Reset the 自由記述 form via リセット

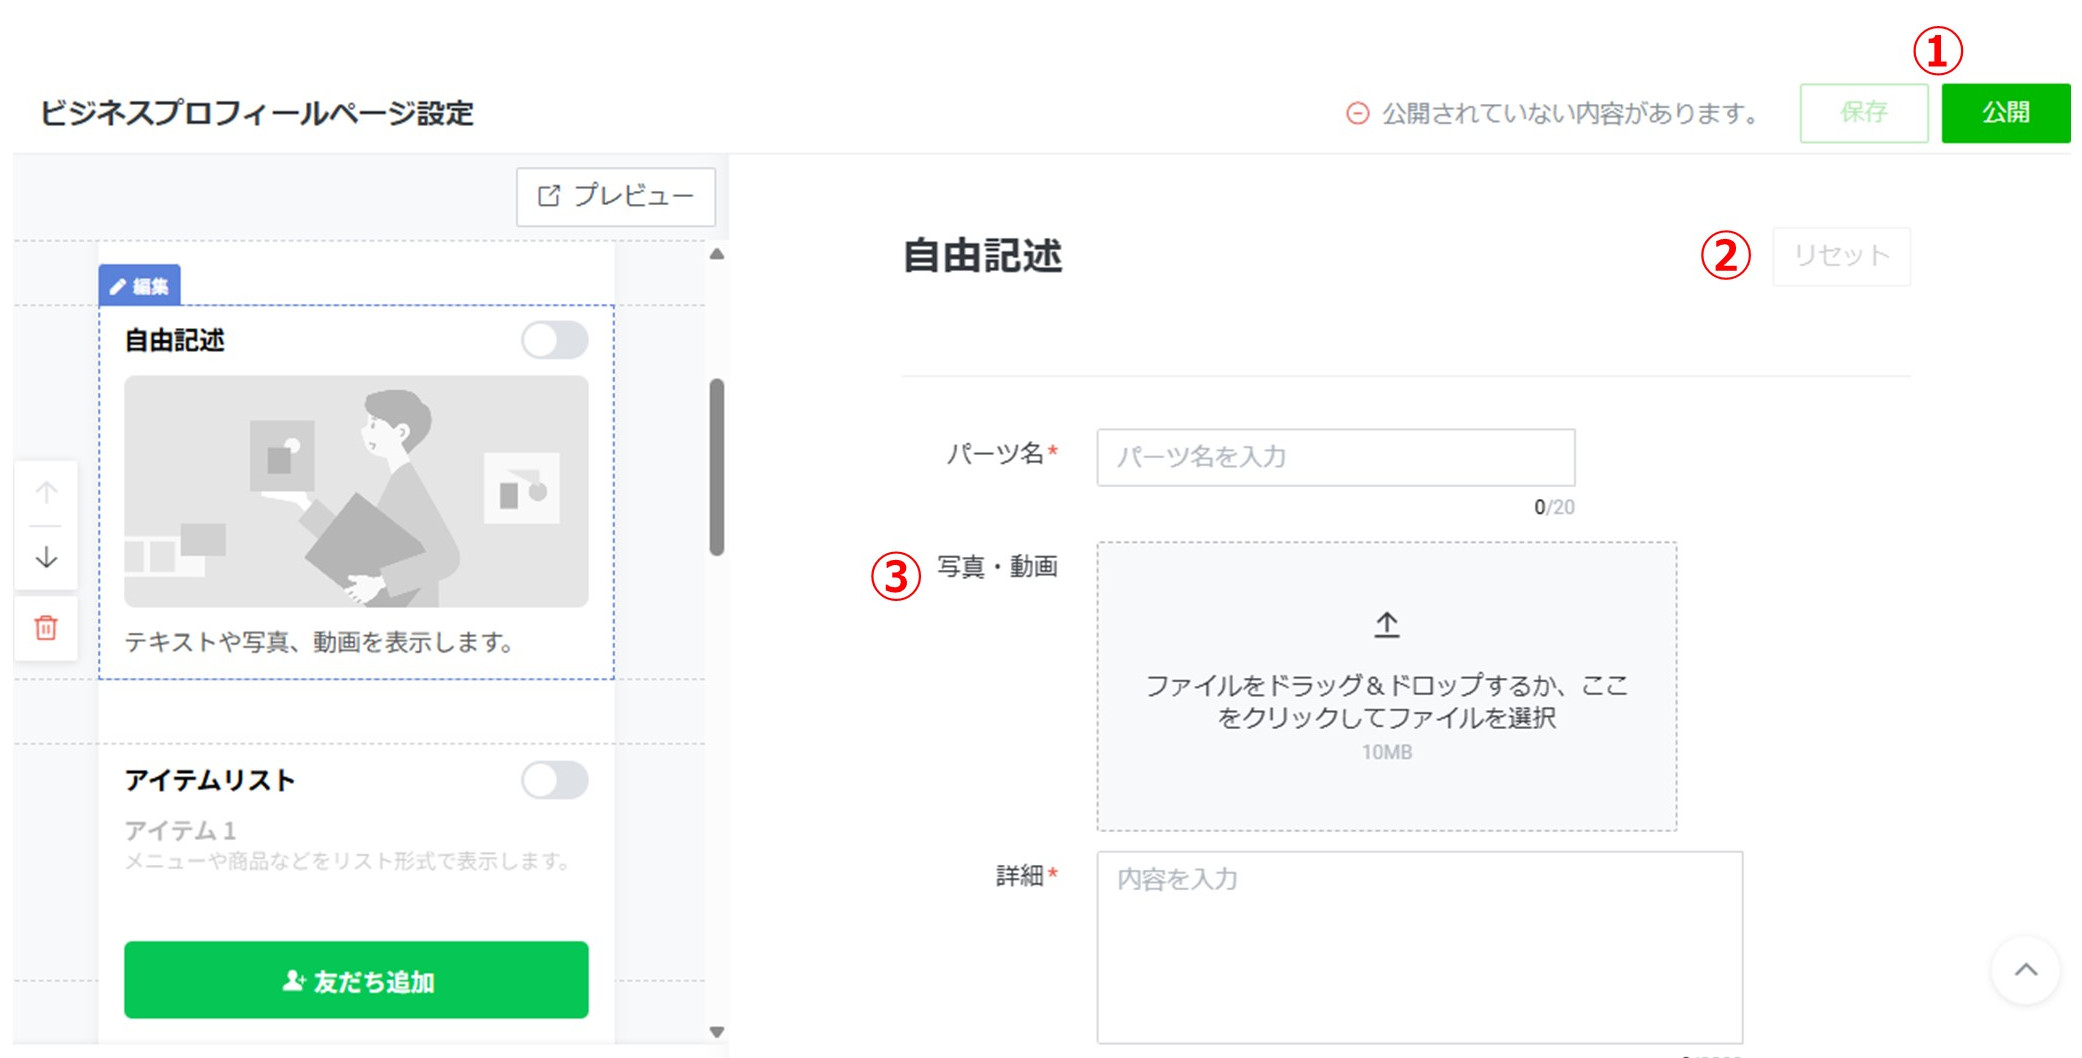(x=1841, y=256)
